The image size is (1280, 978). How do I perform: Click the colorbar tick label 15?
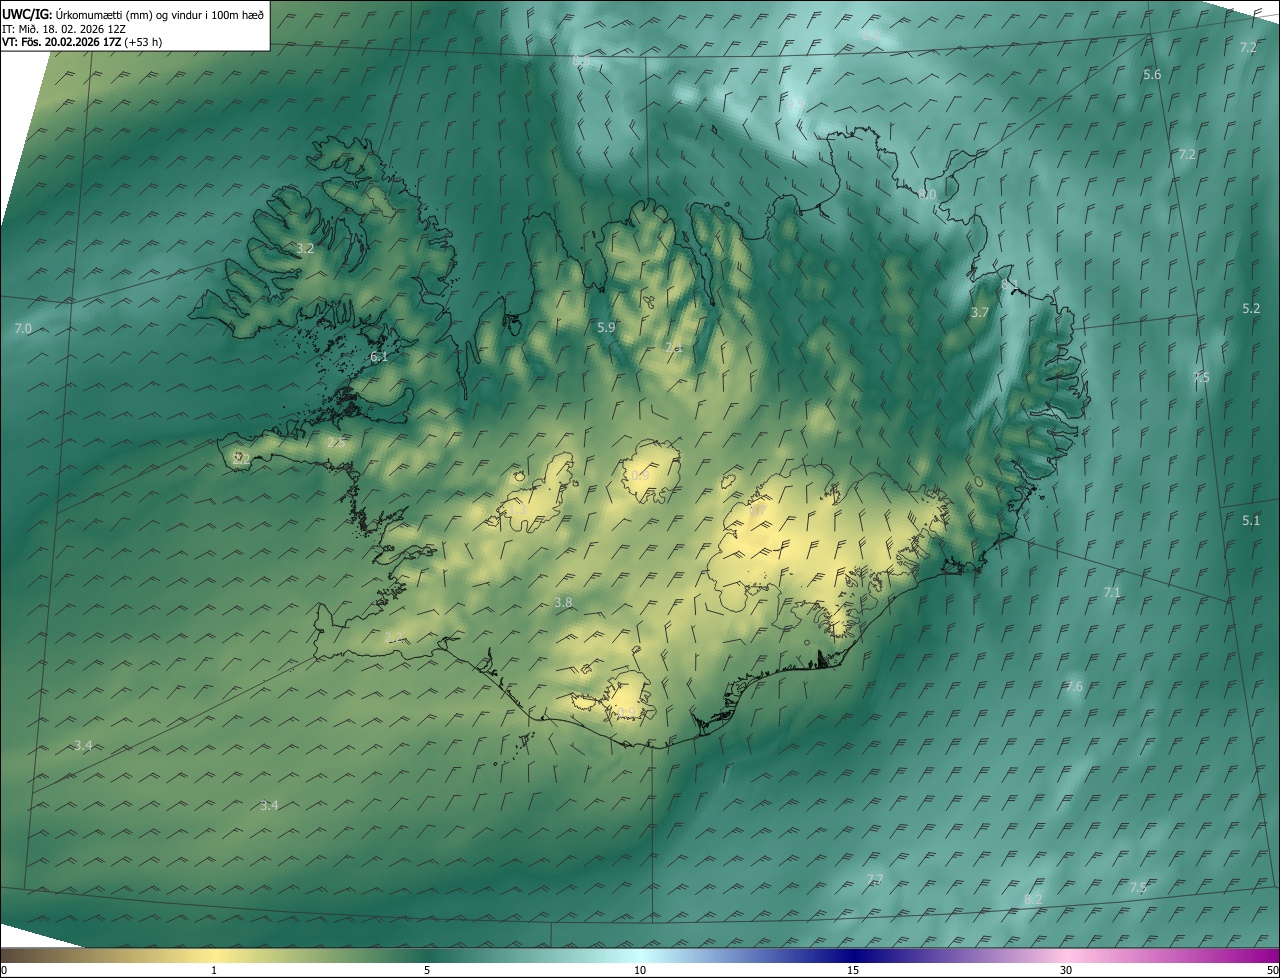[853, 970]
